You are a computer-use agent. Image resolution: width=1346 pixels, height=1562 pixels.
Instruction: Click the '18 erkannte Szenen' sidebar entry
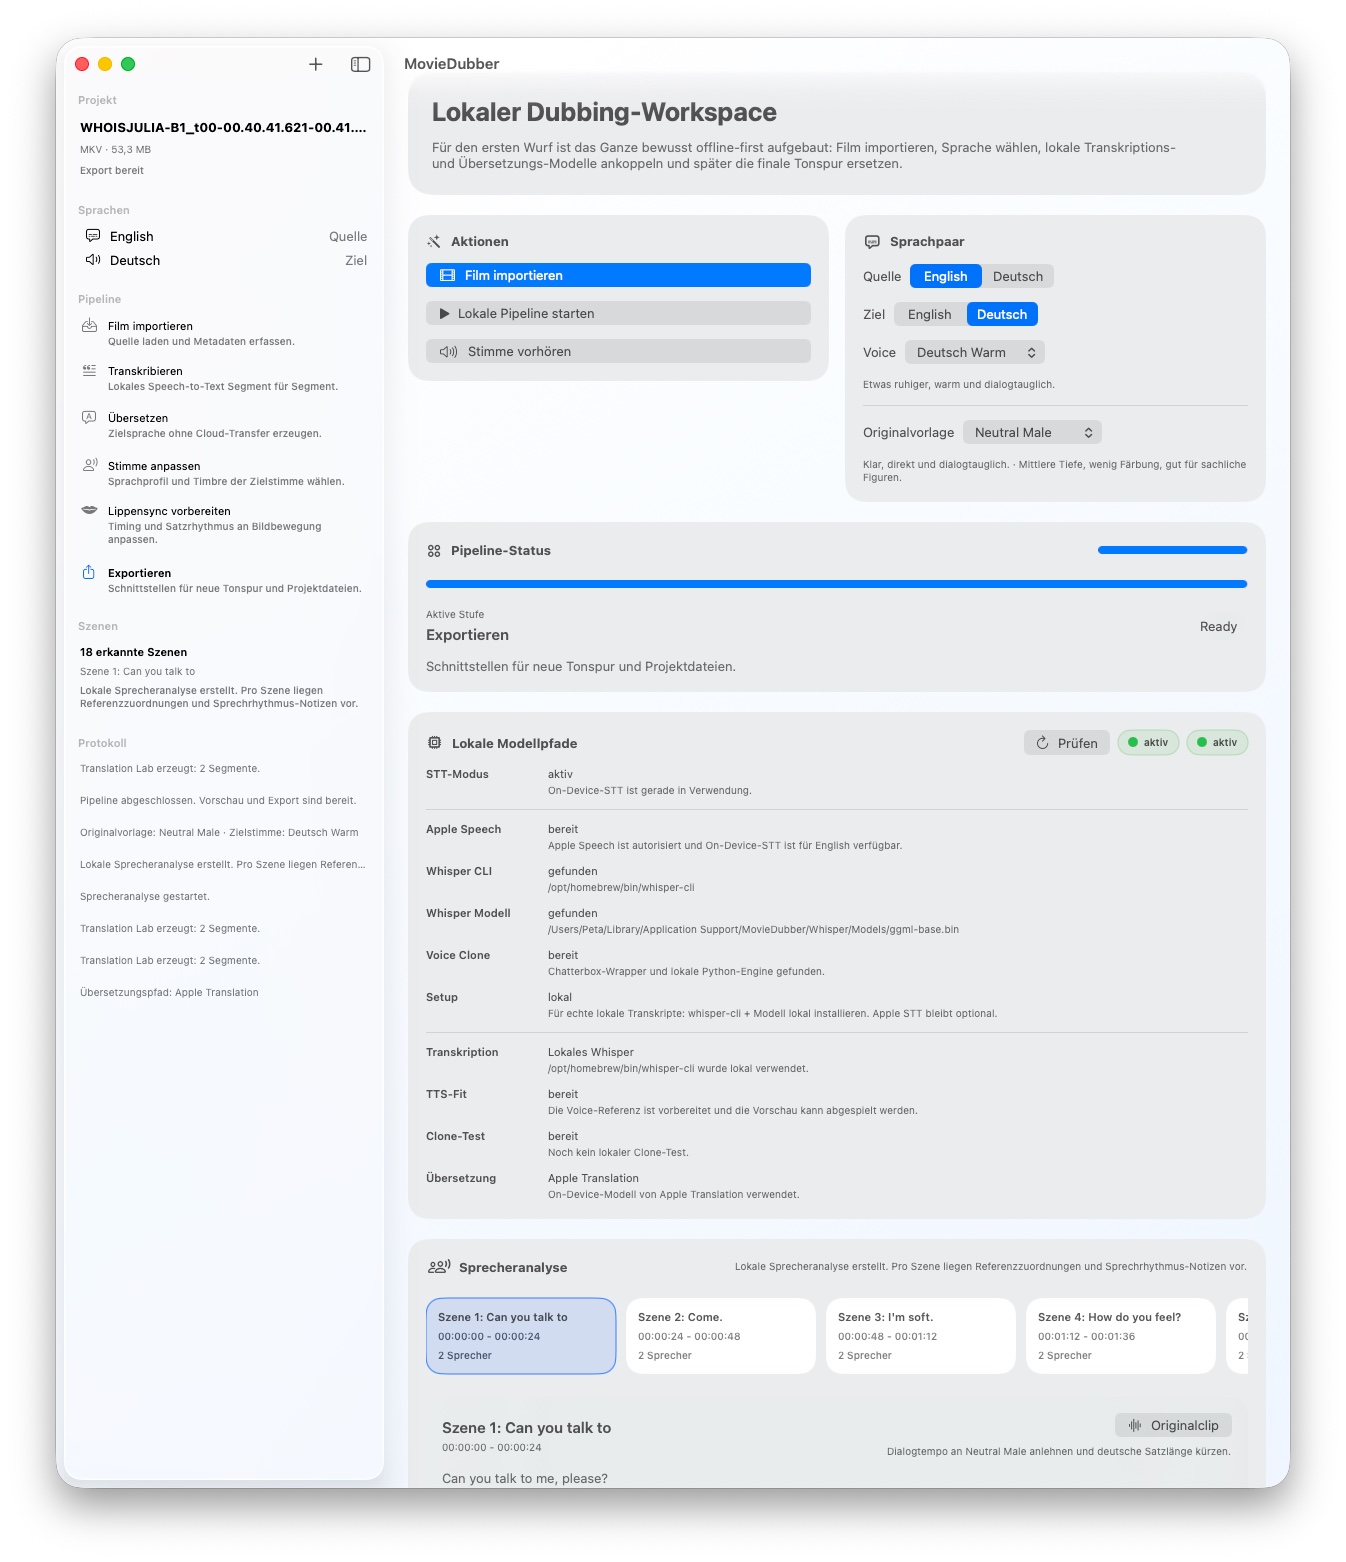[x=134, y=652]
